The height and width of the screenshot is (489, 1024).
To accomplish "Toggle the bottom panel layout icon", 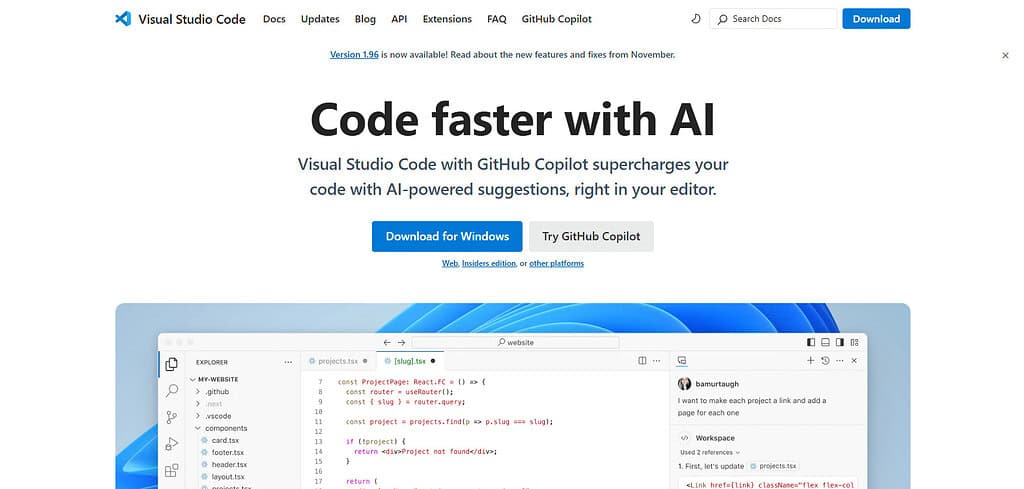I will pos(825,342).
